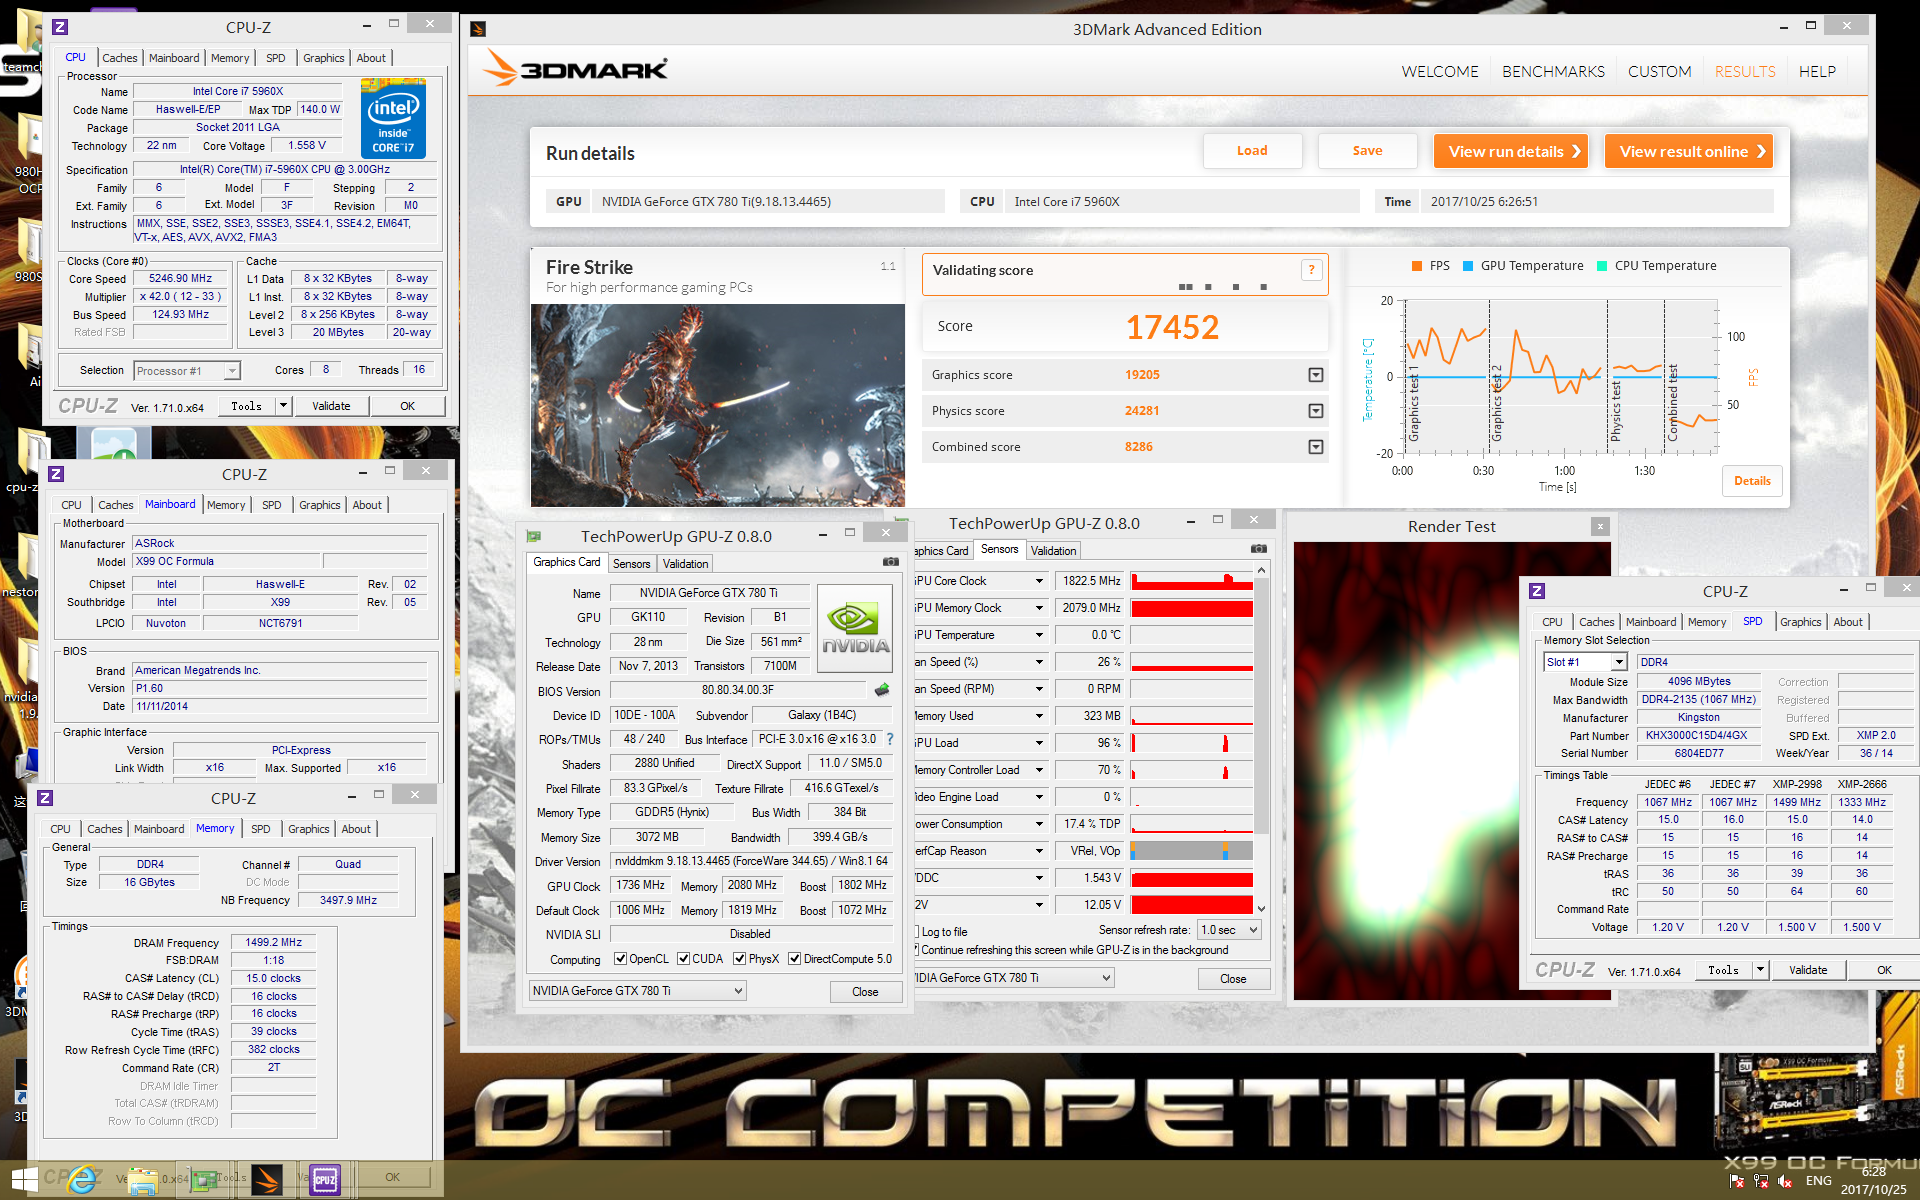Expand the Graphics score details
The width and height of the screenshot is (1920, 1200).
click(x=1316, y=375)
